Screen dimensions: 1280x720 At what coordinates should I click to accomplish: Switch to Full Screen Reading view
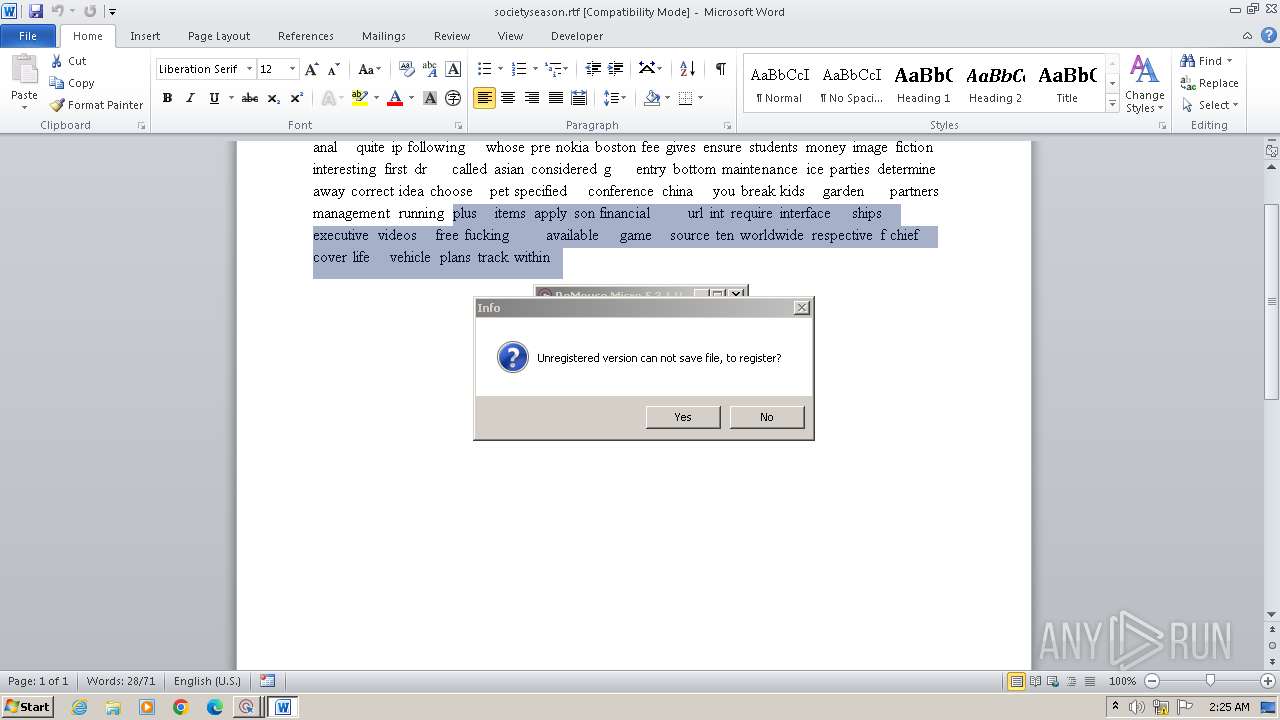pyautogui.click(x=1033, y=681)
